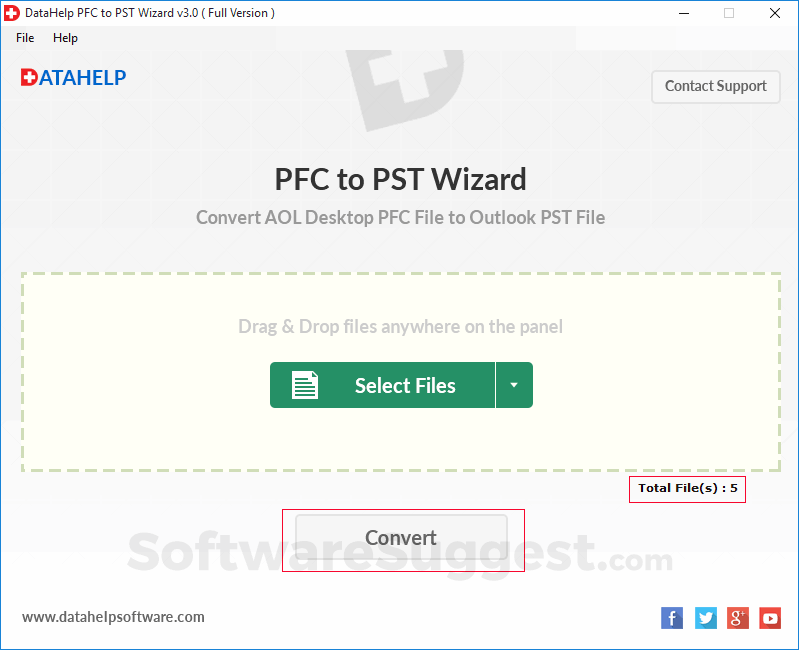Open the Twitter social icon
799x650 pixels.
click(x=706, y=618)
